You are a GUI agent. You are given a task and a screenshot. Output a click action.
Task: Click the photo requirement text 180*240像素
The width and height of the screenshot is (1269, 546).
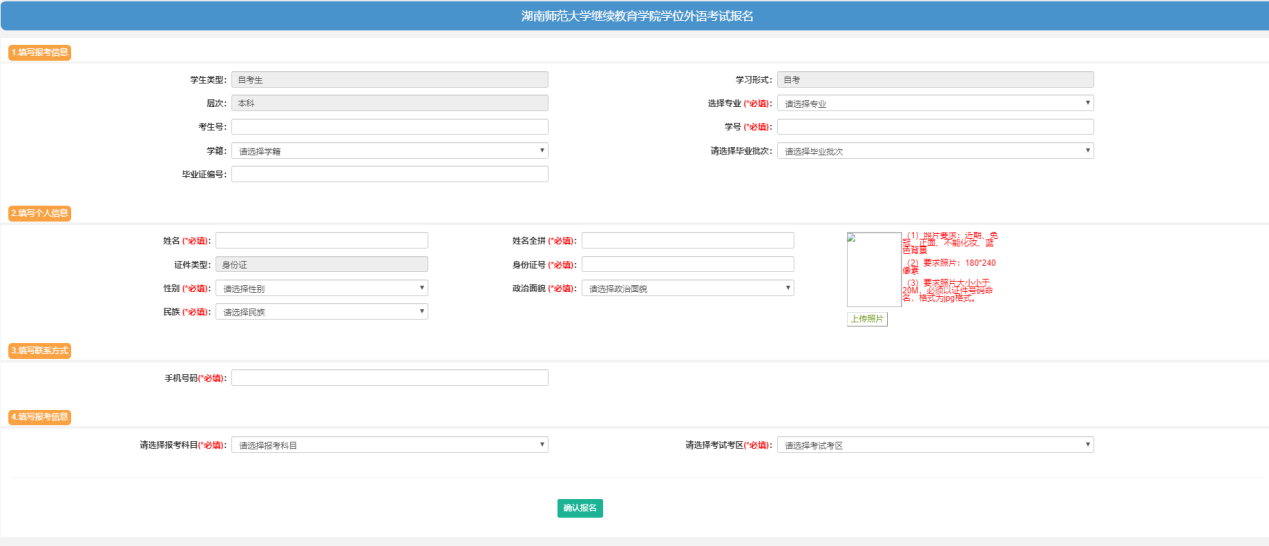click(950, 266)
